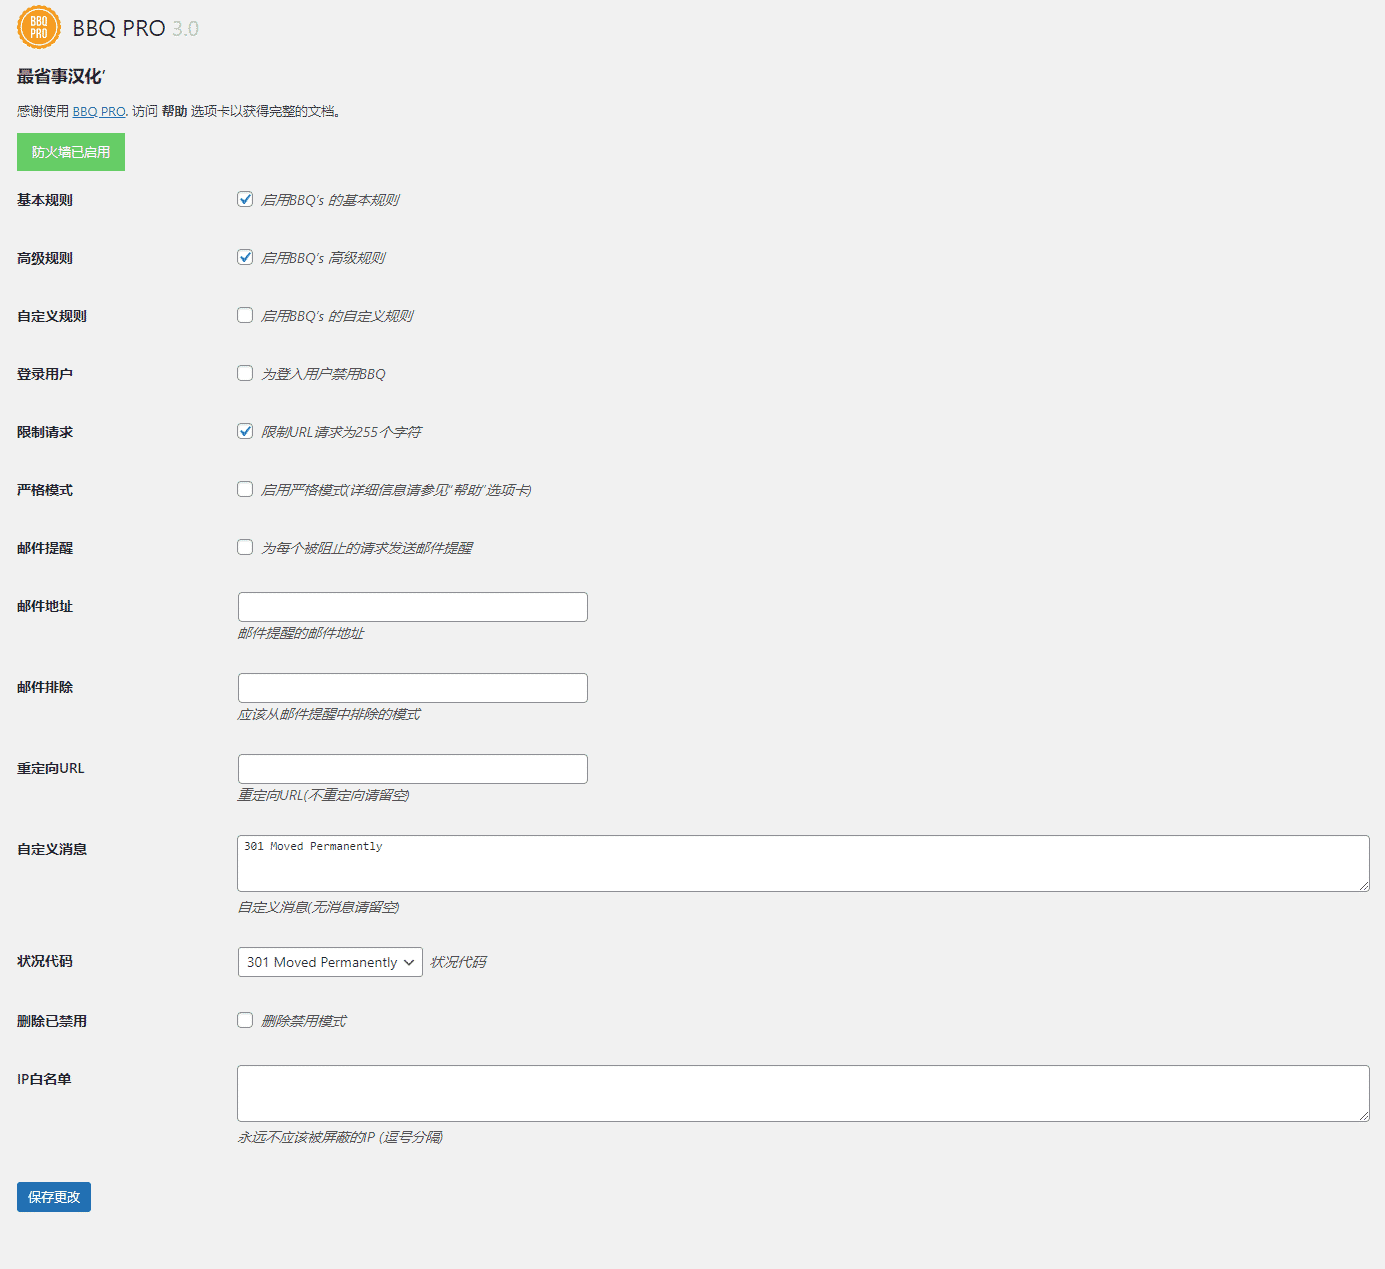Viewport: 1385px width, 1269px height.
Task: Click the BBQ PRO 3.0 title text
Action: point(136,29)
